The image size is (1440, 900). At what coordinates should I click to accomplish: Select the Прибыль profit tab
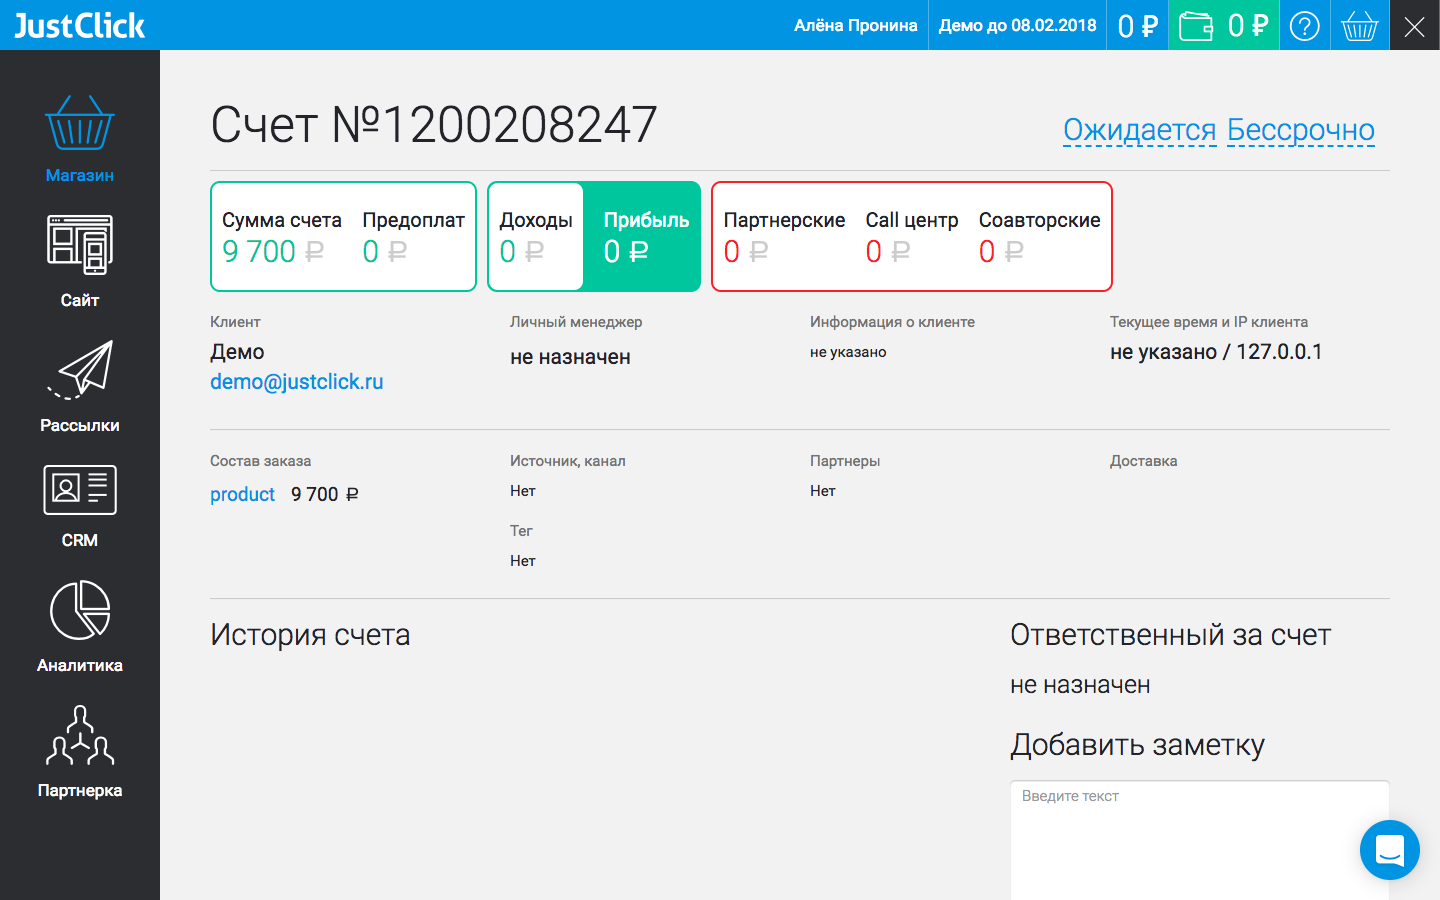pyautogui.click(x=645, y=237)
